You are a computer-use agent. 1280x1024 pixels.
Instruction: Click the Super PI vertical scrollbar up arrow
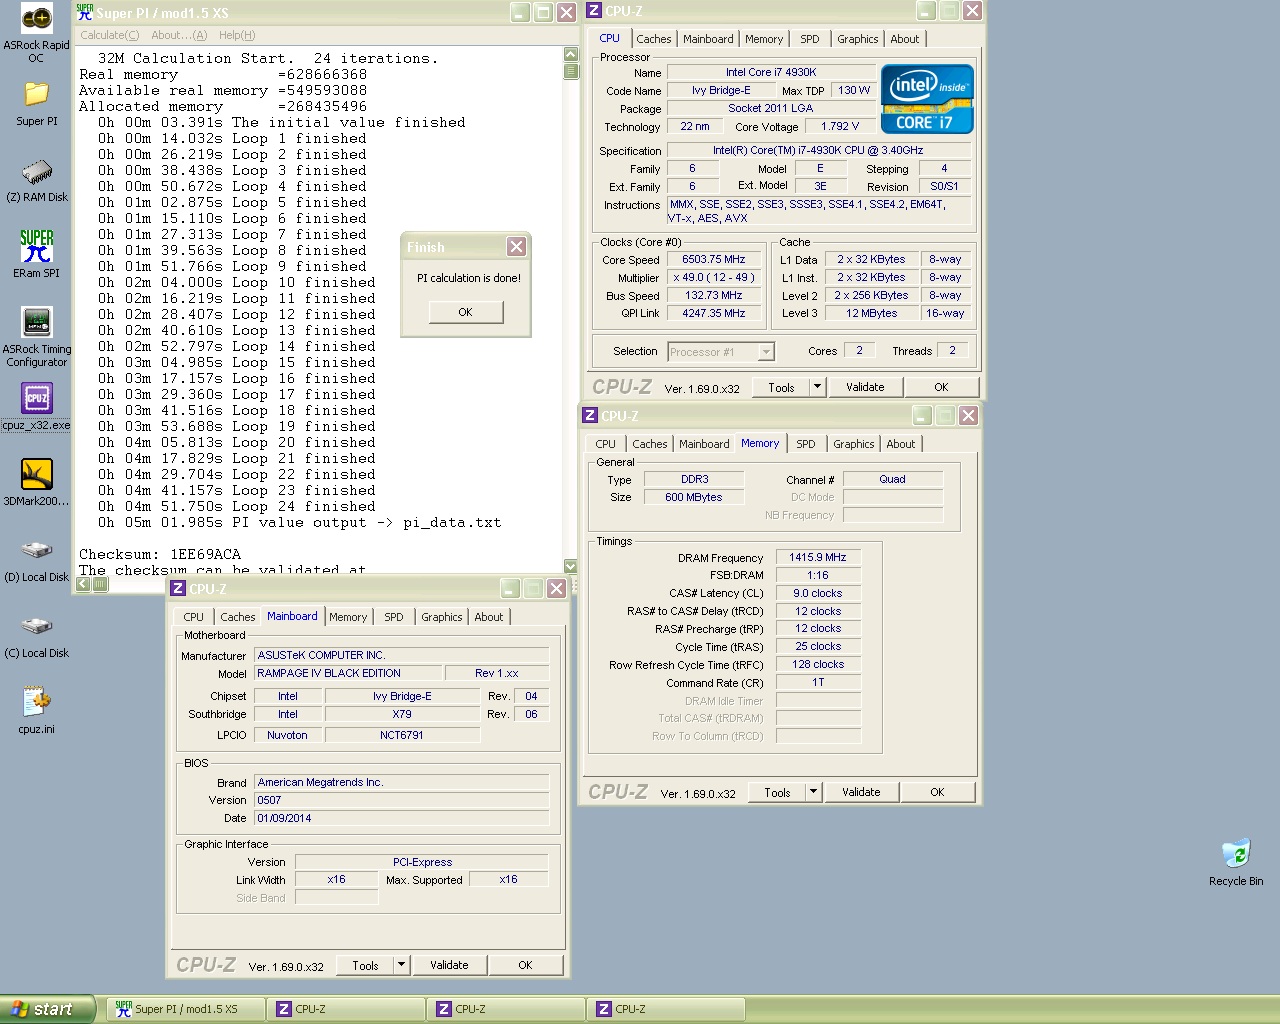[x=571, y=54]
